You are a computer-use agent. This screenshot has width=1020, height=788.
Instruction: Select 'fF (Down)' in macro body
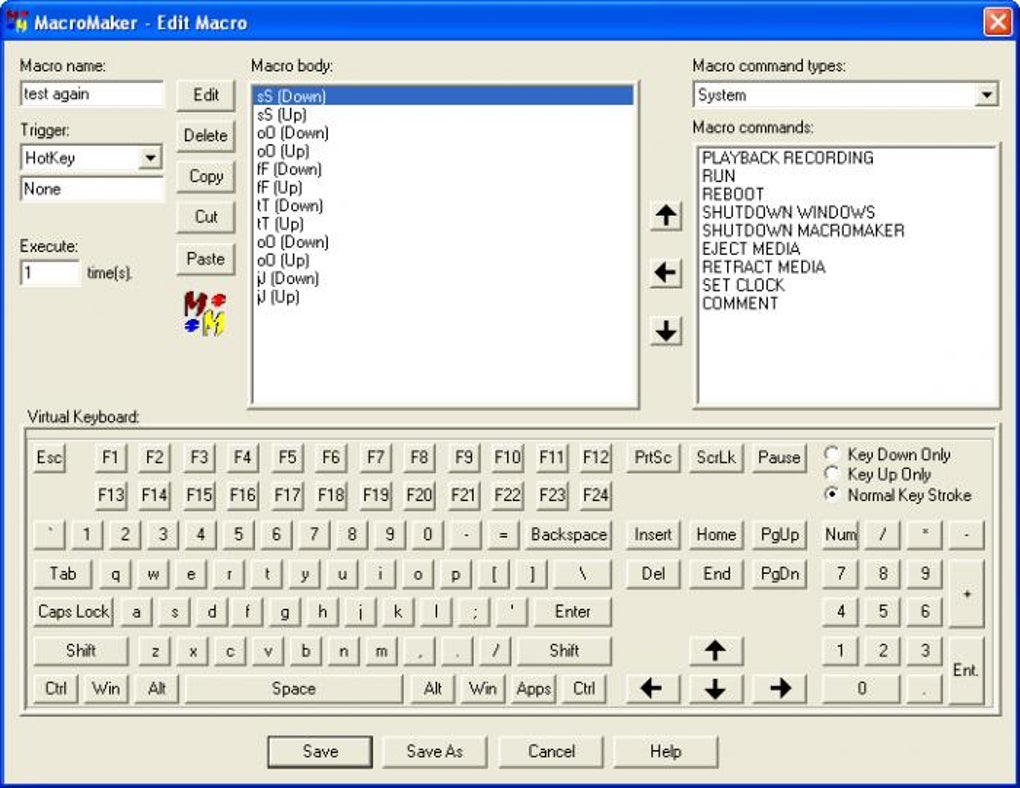442,169
